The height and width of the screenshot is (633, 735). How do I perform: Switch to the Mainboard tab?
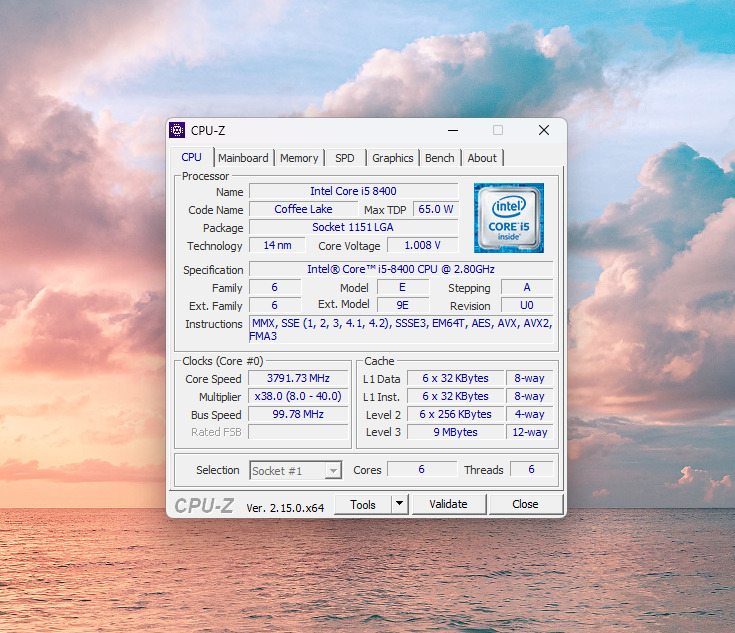(x=243, y=158)
